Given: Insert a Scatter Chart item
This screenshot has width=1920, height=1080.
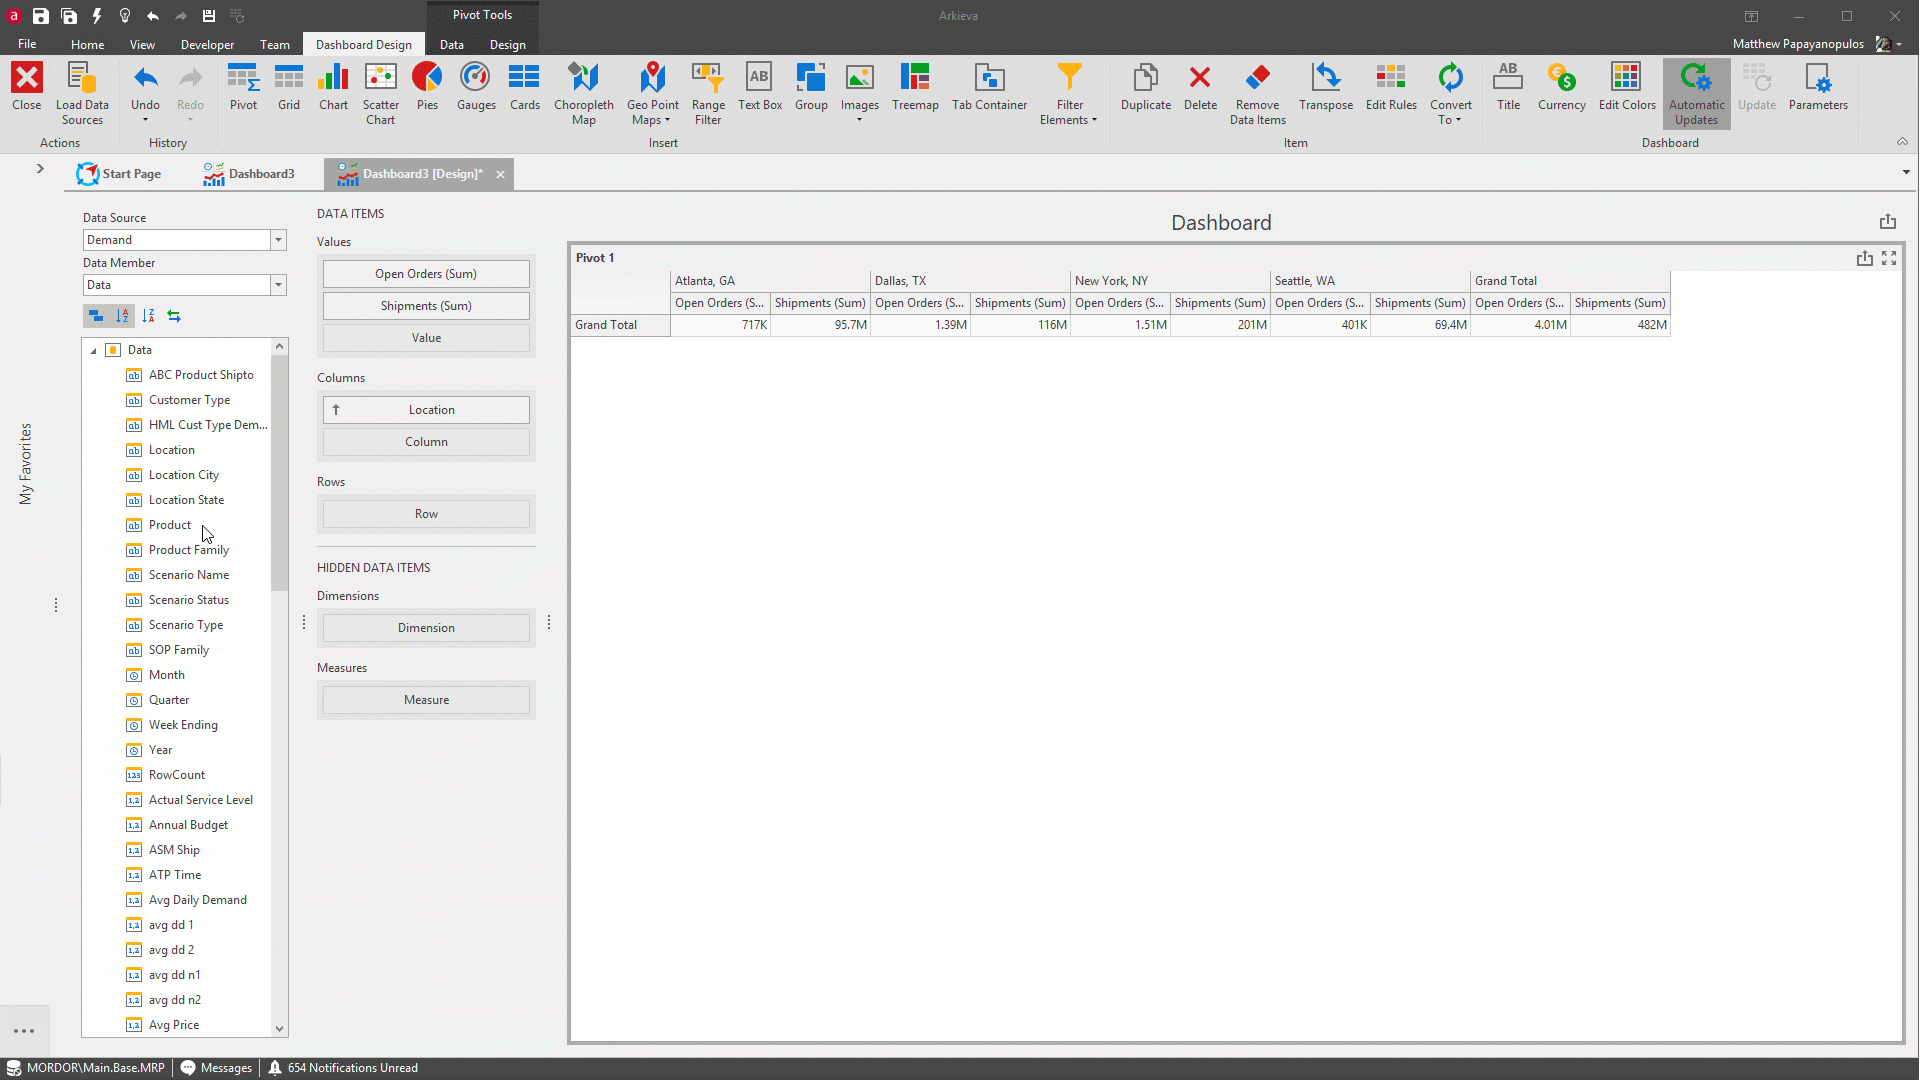Looking at the screenshot, I should 380,94.
